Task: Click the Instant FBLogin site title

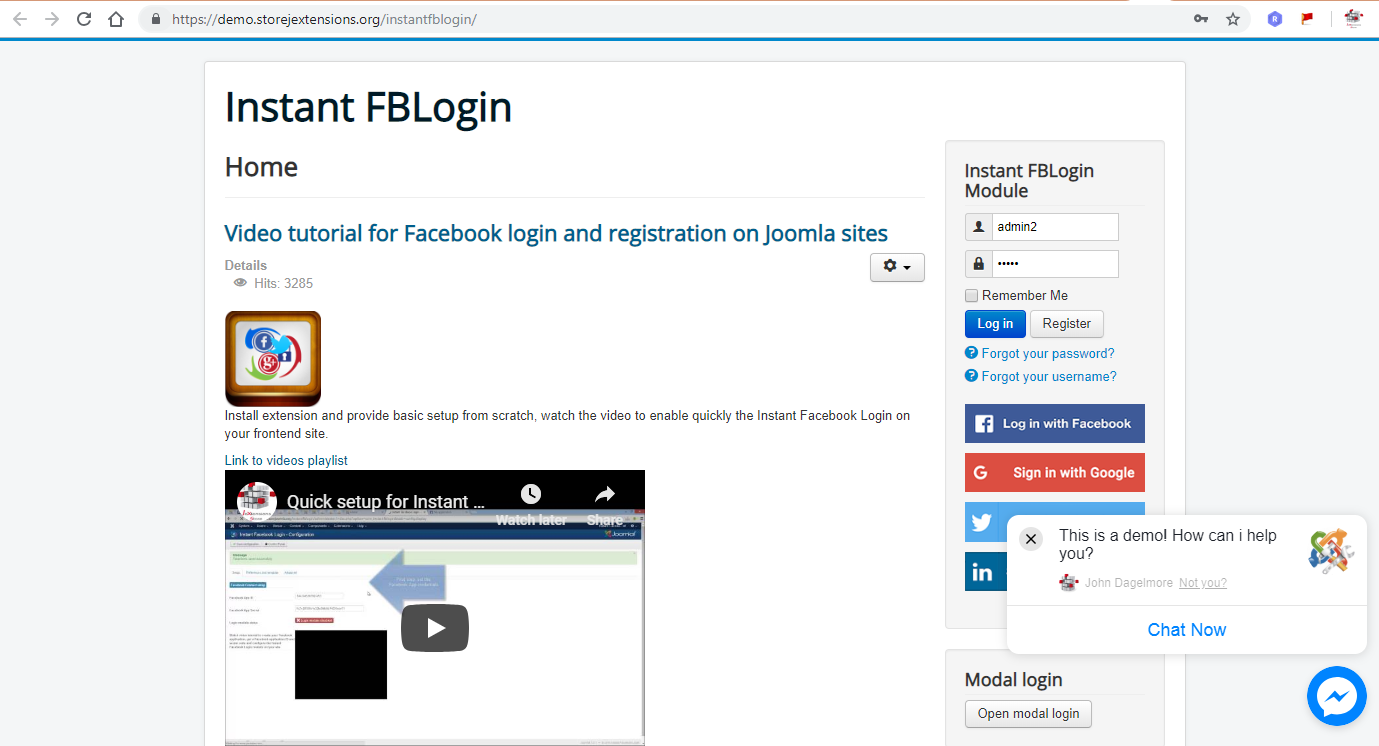Action: click(x=368, y=107)
